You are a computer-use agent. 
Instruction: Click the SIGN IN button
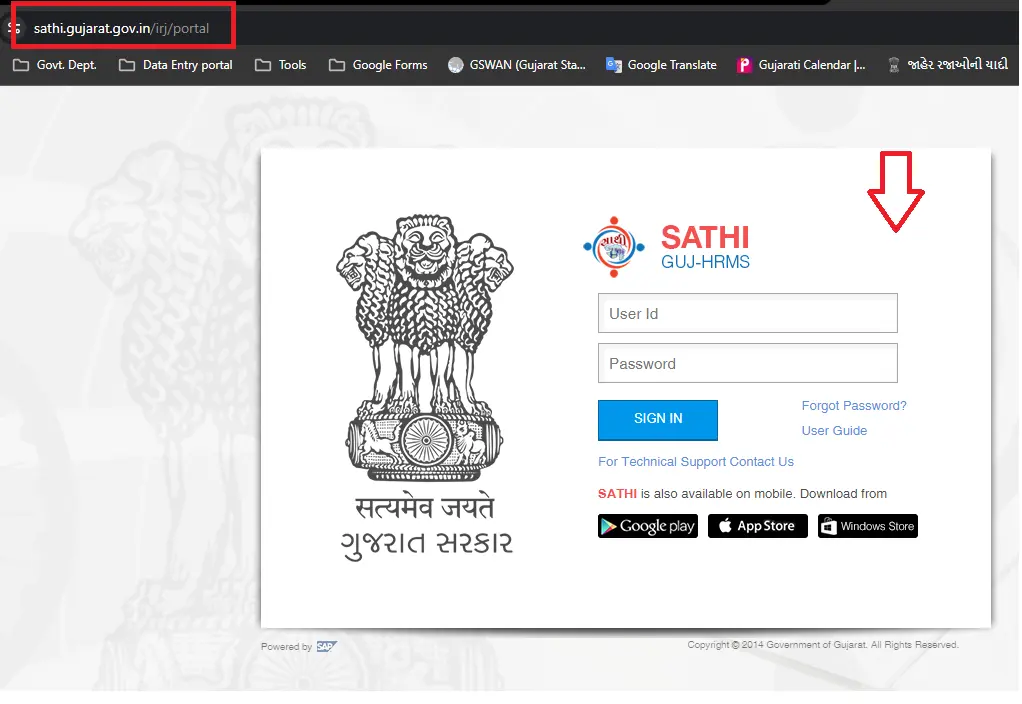coord(658,420)
